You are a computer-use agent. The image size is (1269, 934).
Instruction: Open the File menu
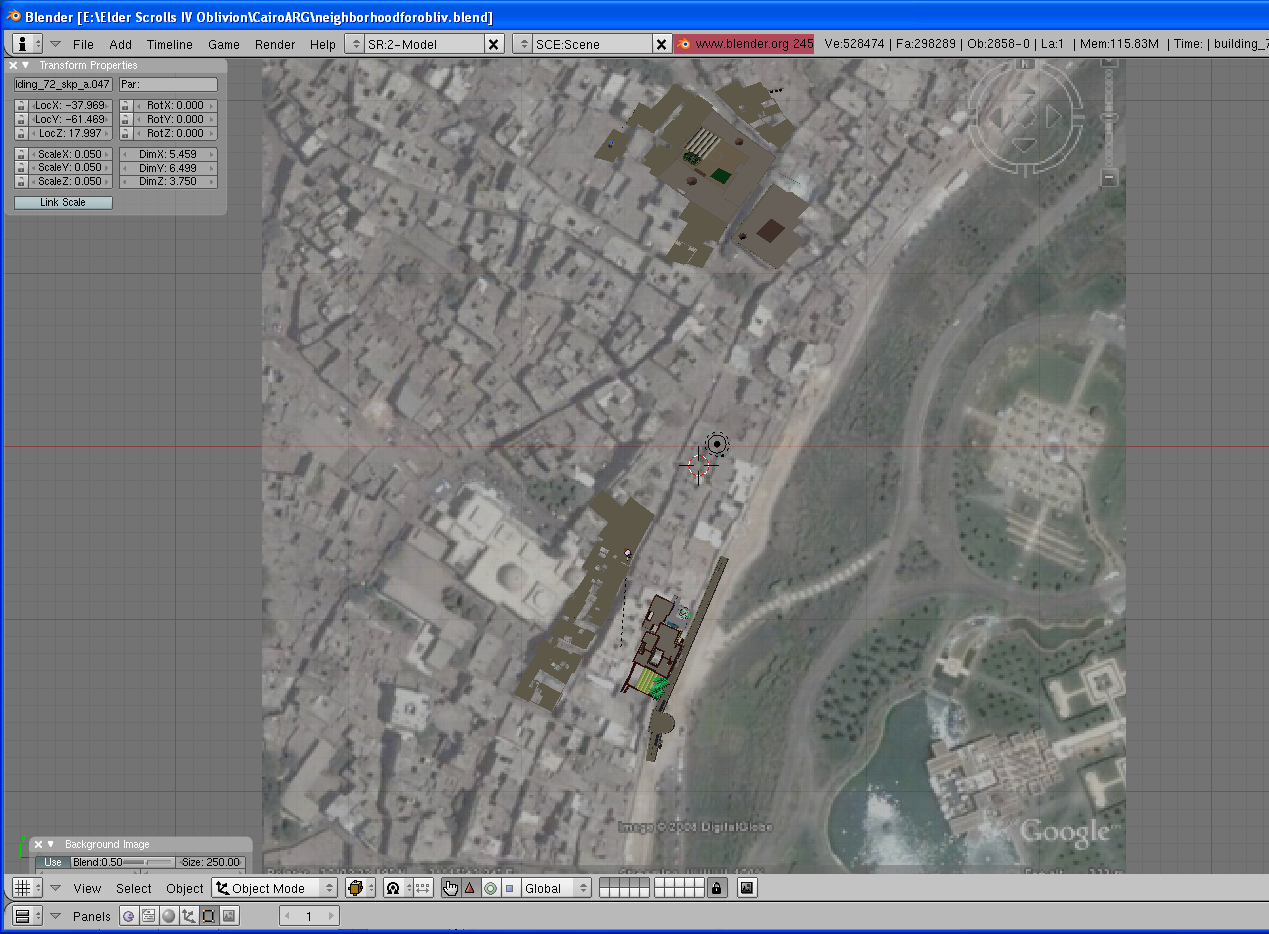click(83, 44)
